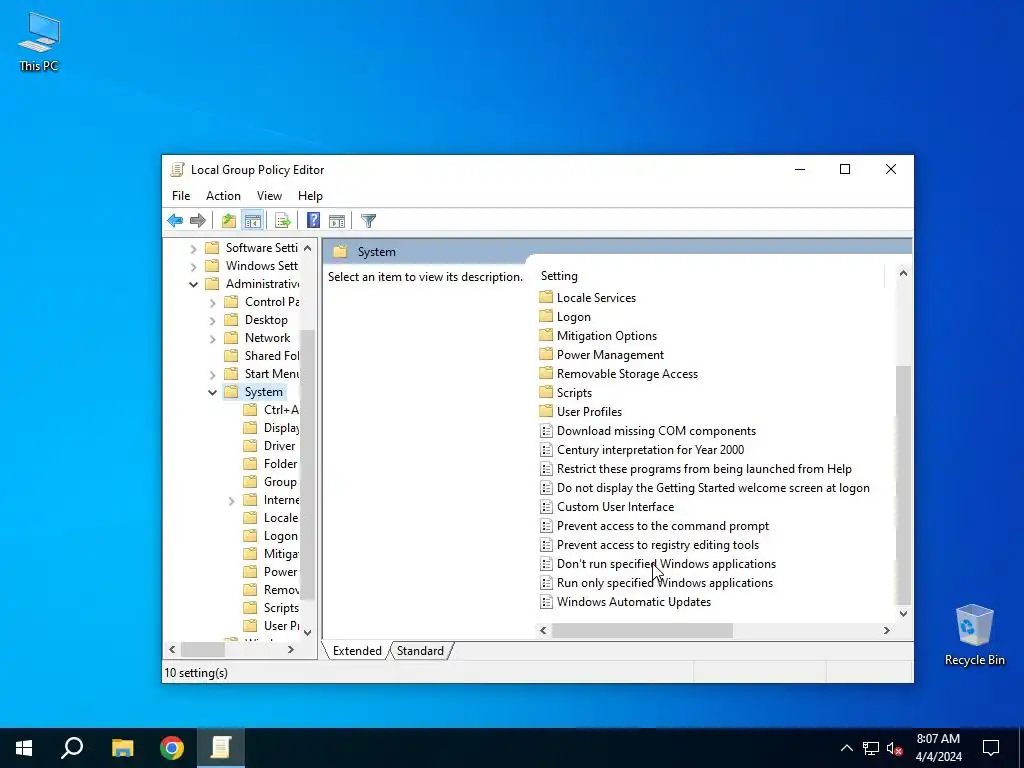Collapse the System tree node
1024x768 pixels.
point(212,392)
